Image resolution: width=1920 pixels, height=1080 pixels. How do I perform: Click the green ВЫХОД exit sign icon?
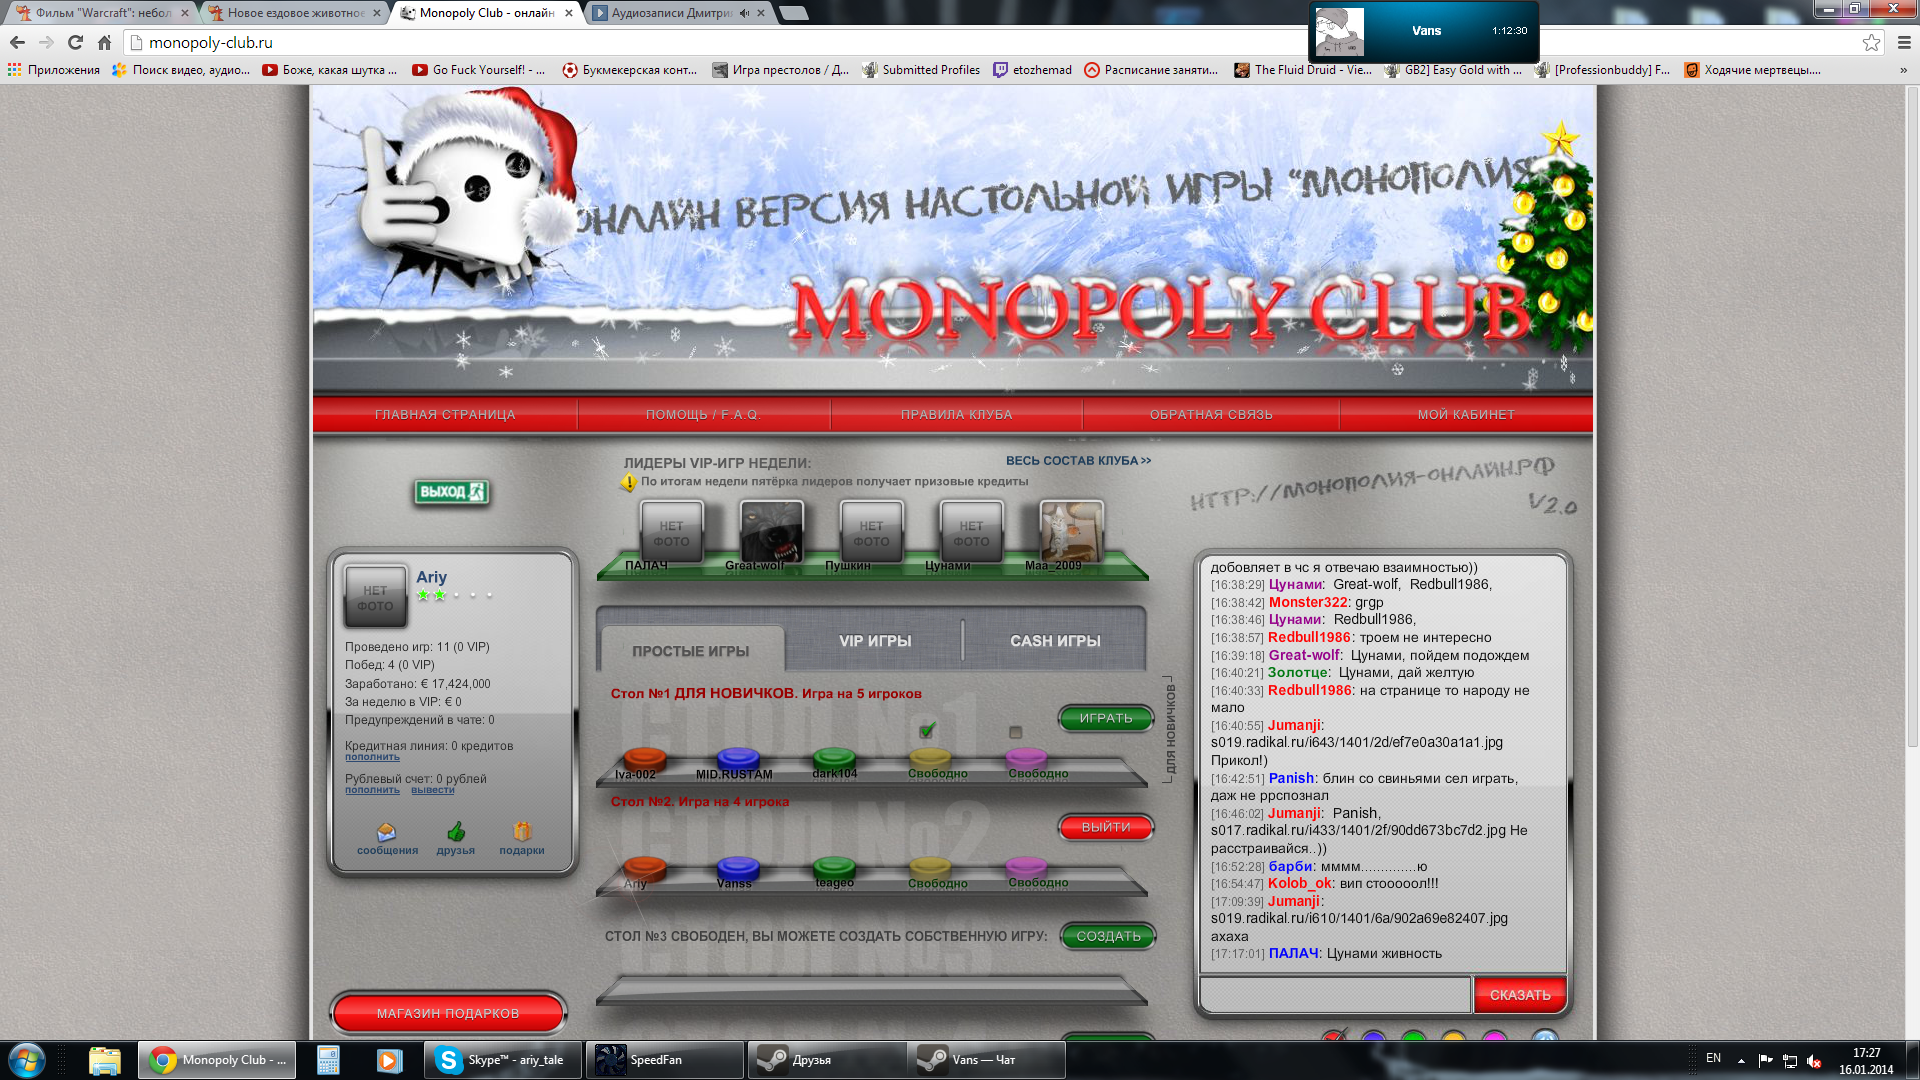coord(451,492)
